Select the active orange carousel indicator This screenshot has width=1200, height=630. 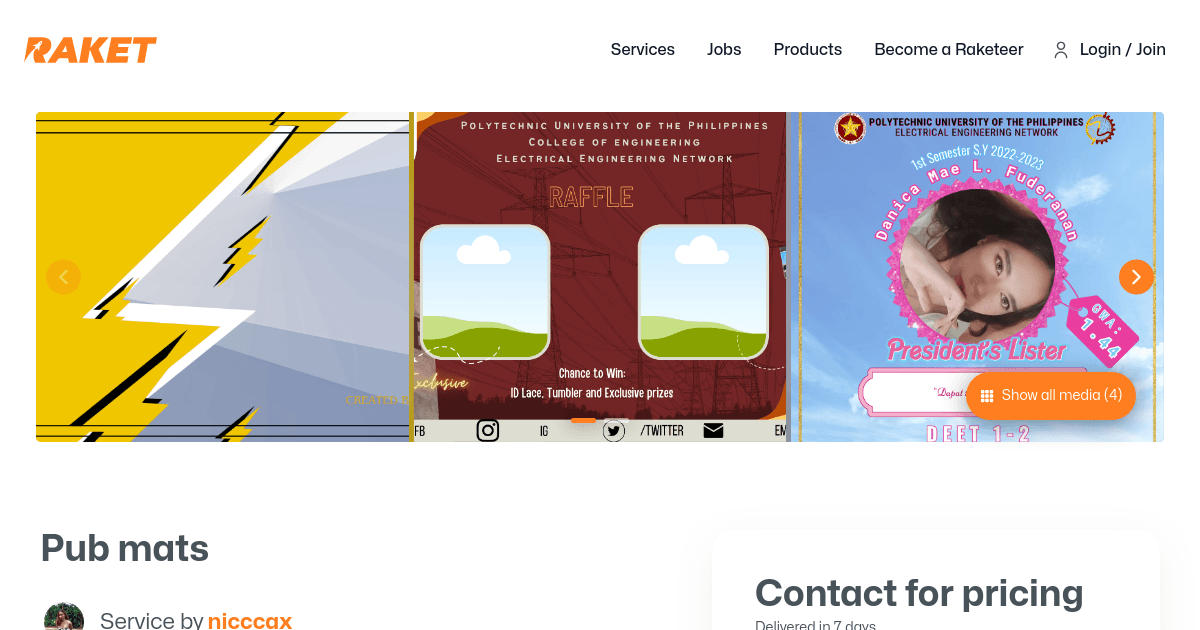[583, 421]
